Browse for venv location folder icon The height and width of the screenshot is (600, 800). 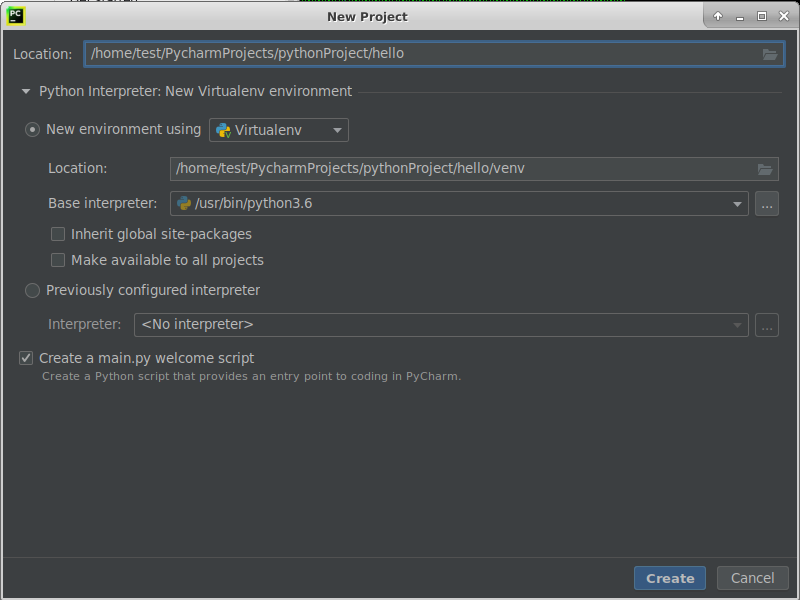(x=764, y=169)
